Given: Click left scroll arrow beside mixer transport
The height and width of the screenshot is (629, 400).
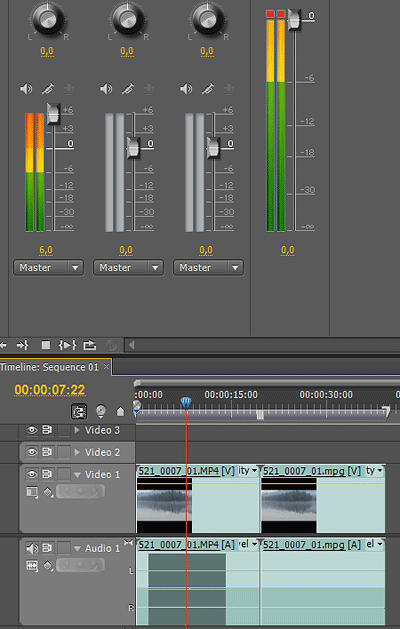Looking at the screenshot, I should pos(131,345).
